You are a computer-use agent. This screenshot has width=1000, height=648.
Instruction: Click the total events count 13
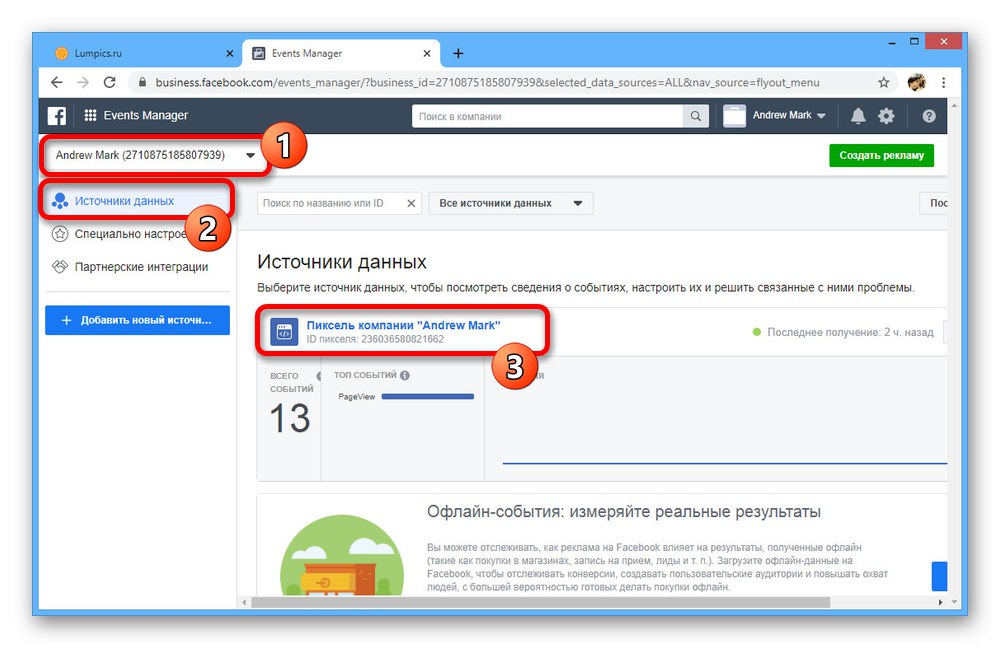290,418
